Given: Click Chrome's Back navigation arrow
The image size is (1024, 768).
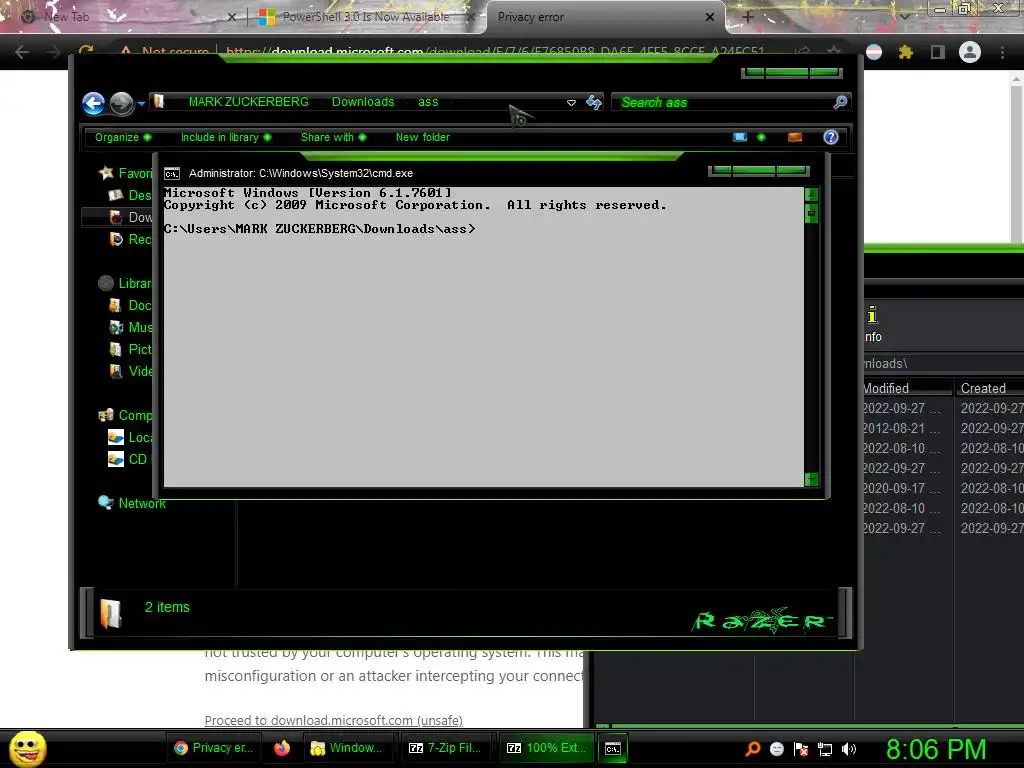Looking at the screenshot, I should point(22,52).
